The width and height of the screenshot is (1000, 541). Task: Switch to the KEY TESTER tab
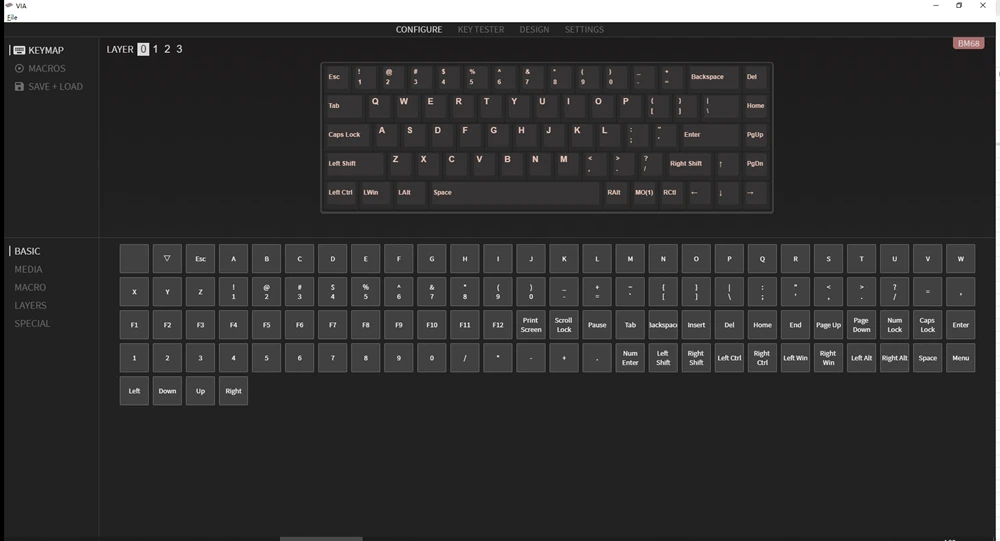point(481,29)
